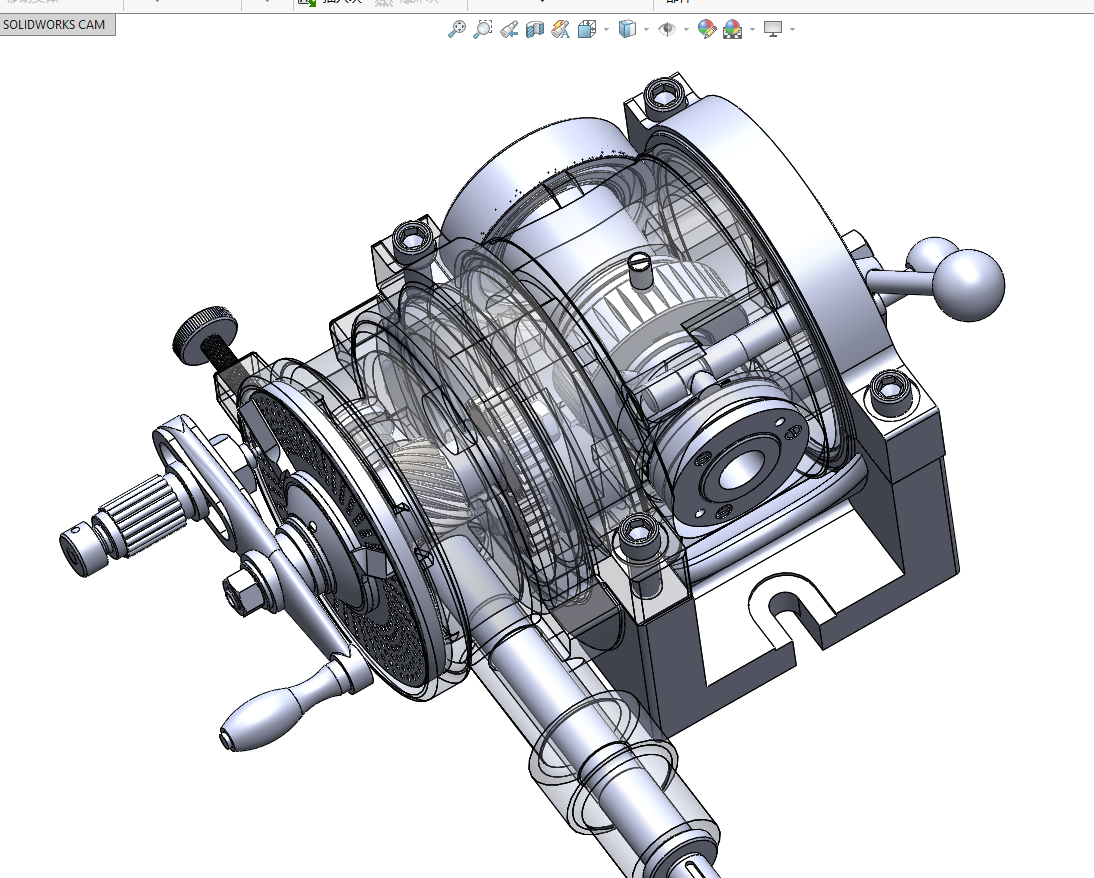The width and height of the screenshot is (1094, 878).
Task: Click the View Settings monitor icon
Action: (x=772, y=29)
